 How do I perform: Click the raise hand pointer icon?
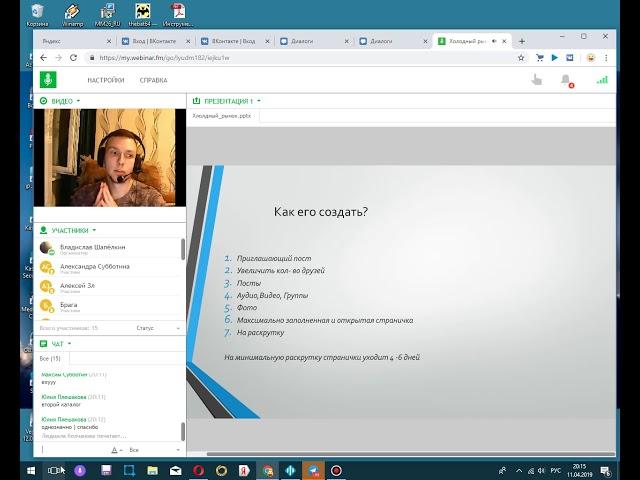click(x=537, y=80)
